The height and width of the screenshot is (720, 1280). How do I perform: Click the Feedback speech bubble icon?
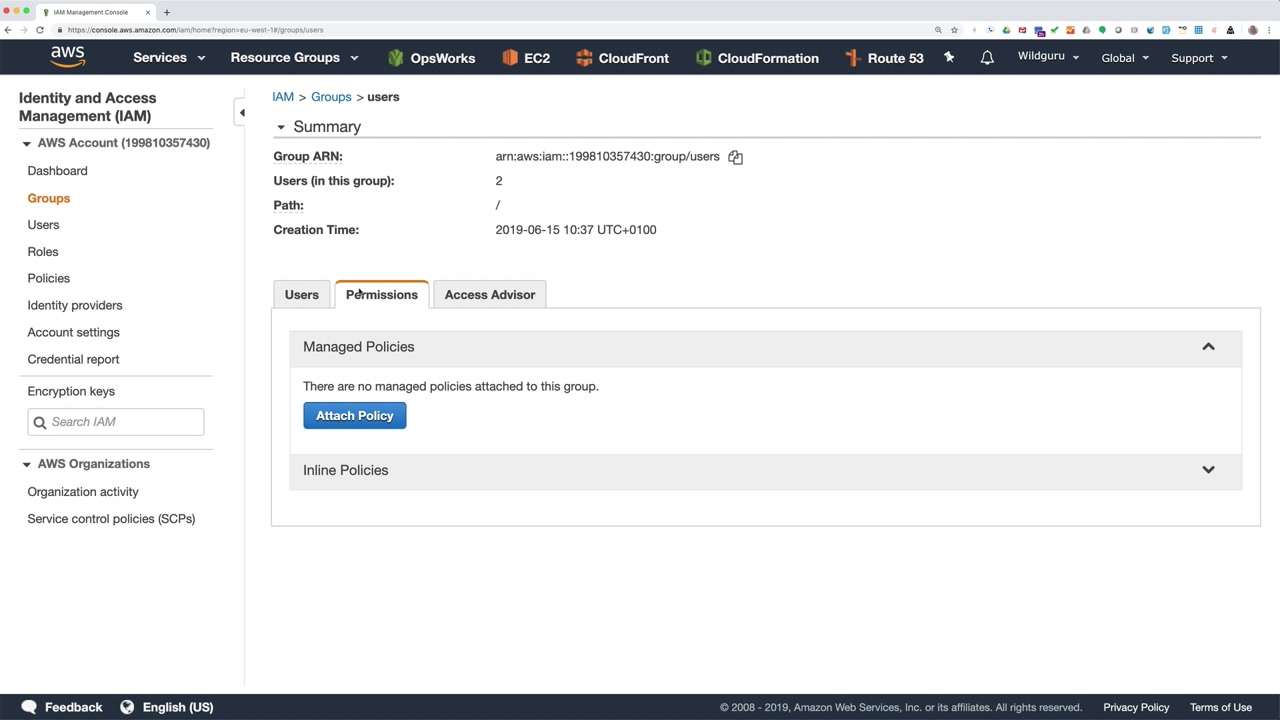point(29,707)
